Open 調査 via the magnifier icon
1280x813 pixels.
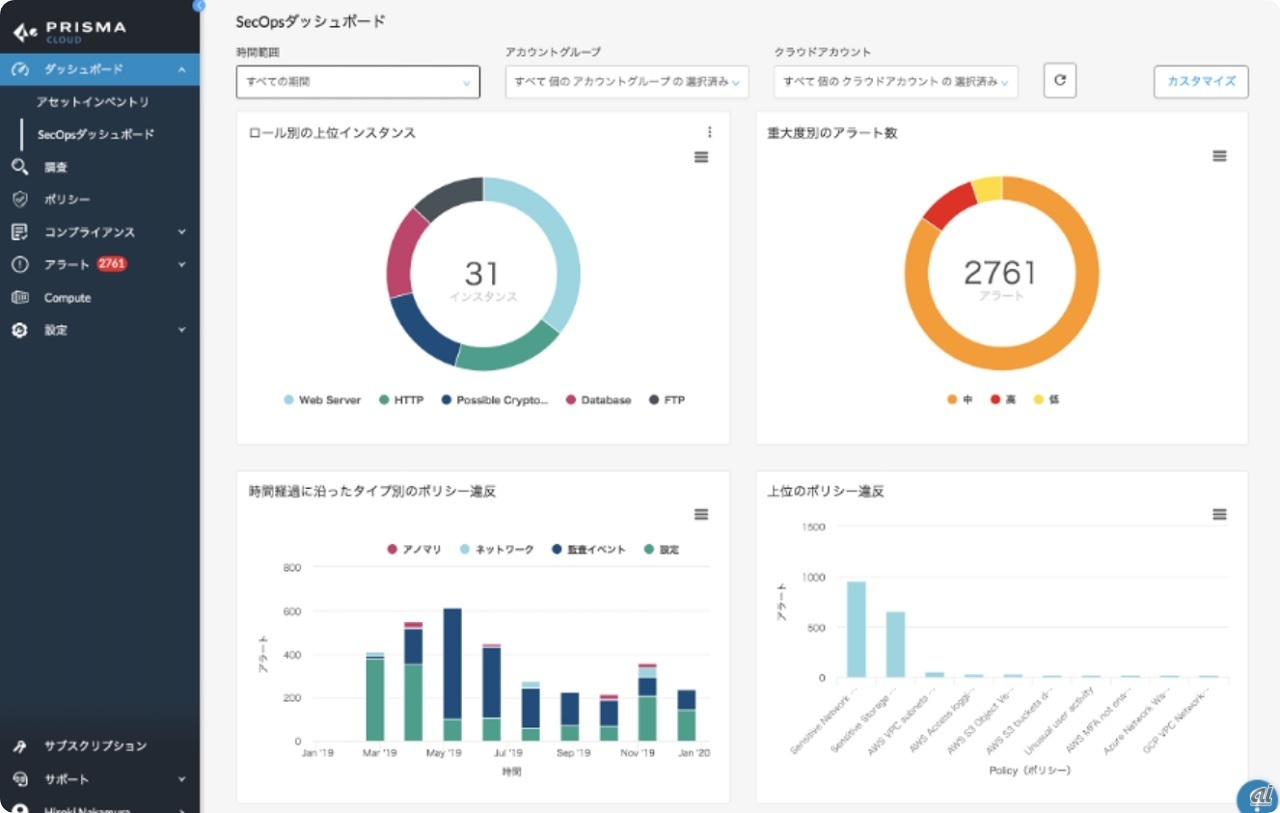click(20, 167)
